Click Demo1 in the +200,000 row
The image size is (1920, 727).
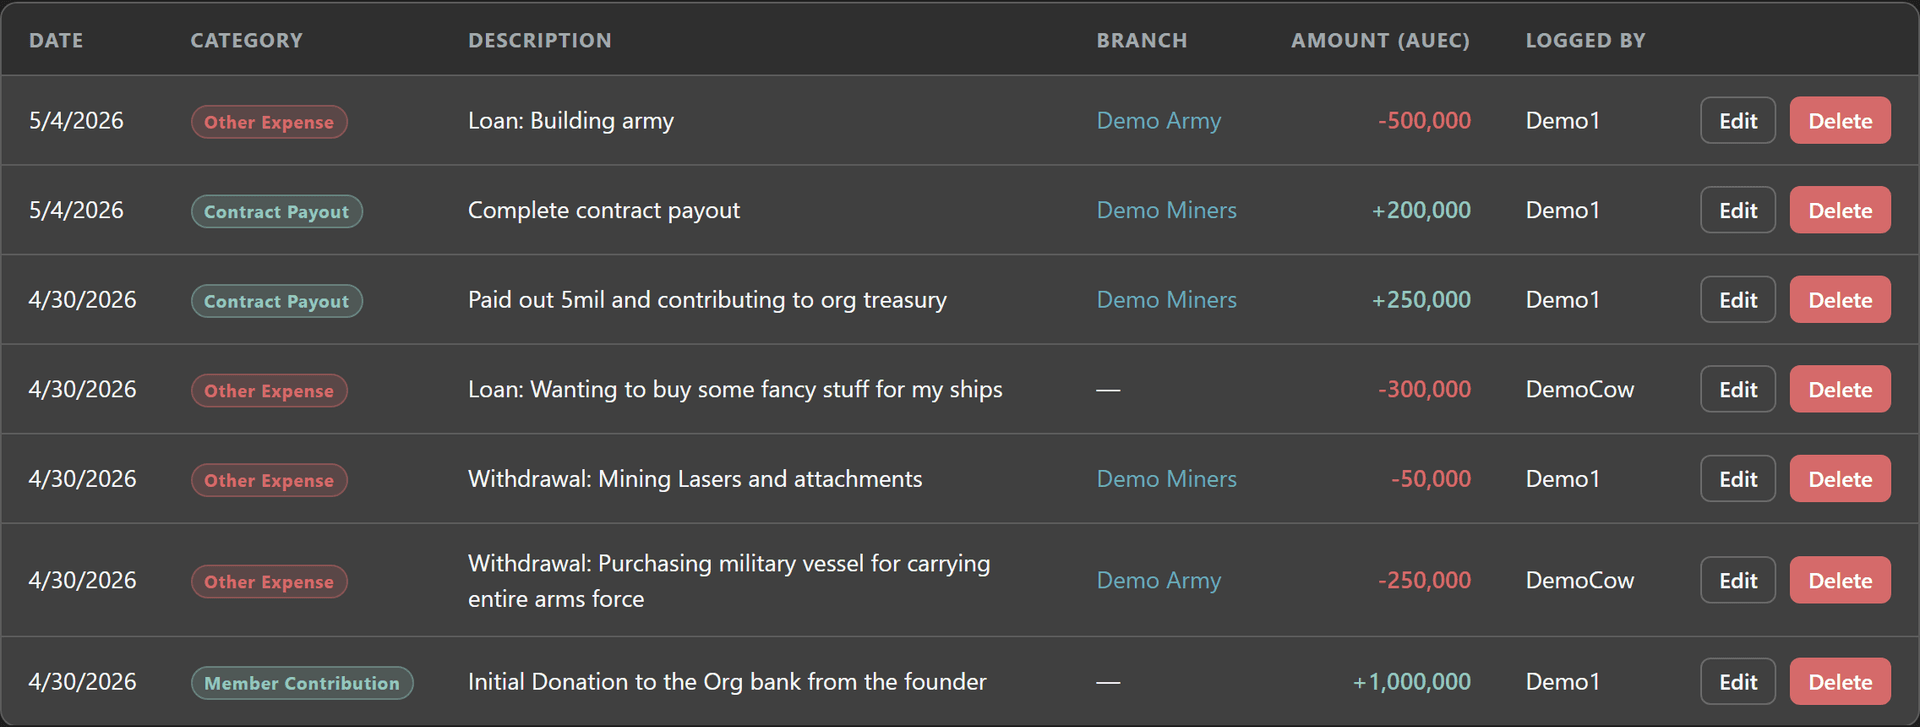click(x=1563, y=210)
